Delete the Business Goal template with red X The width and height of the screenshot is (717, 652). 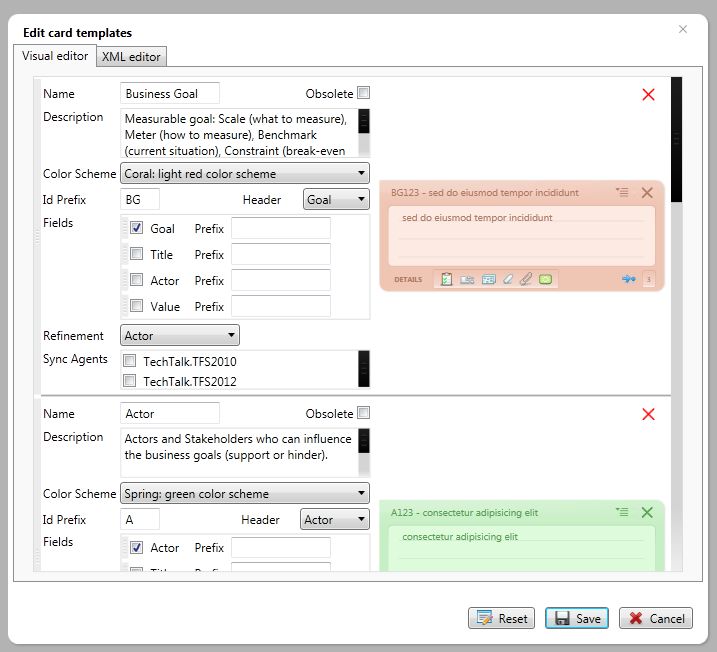click(648, 95)
